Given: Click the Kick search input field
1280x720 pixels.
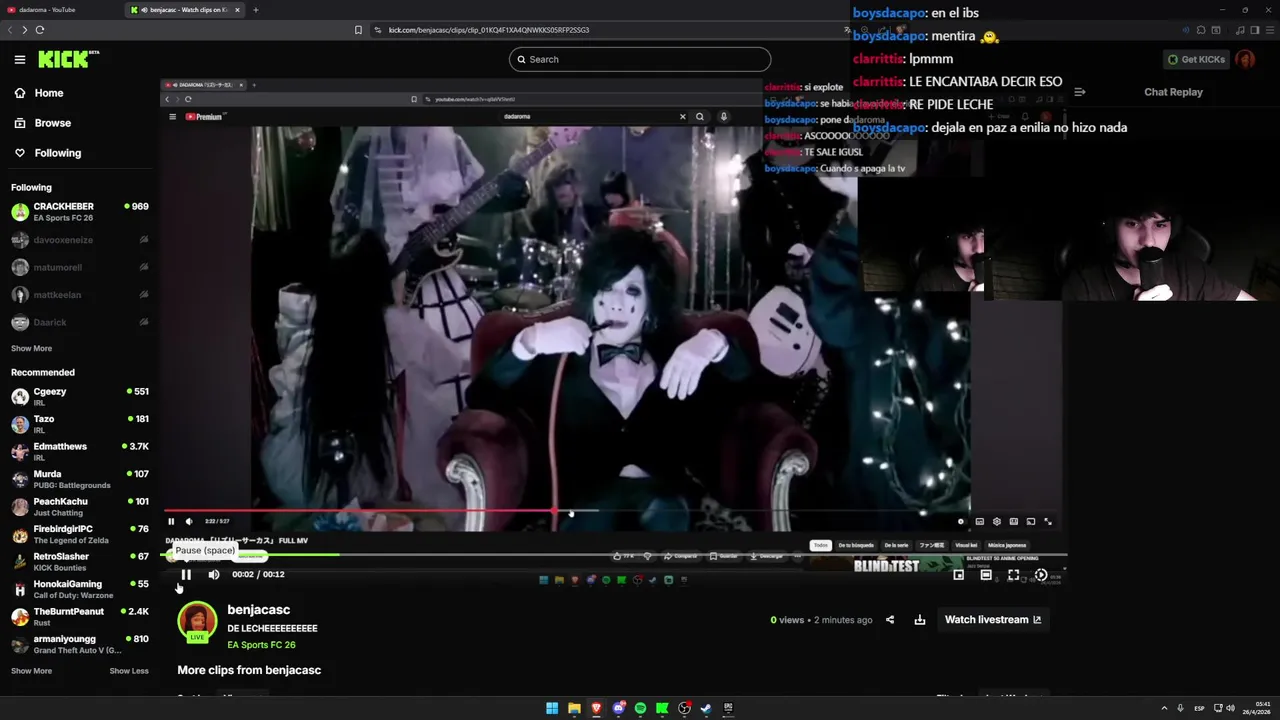Looking at the screenshot, I should point(640,59).
